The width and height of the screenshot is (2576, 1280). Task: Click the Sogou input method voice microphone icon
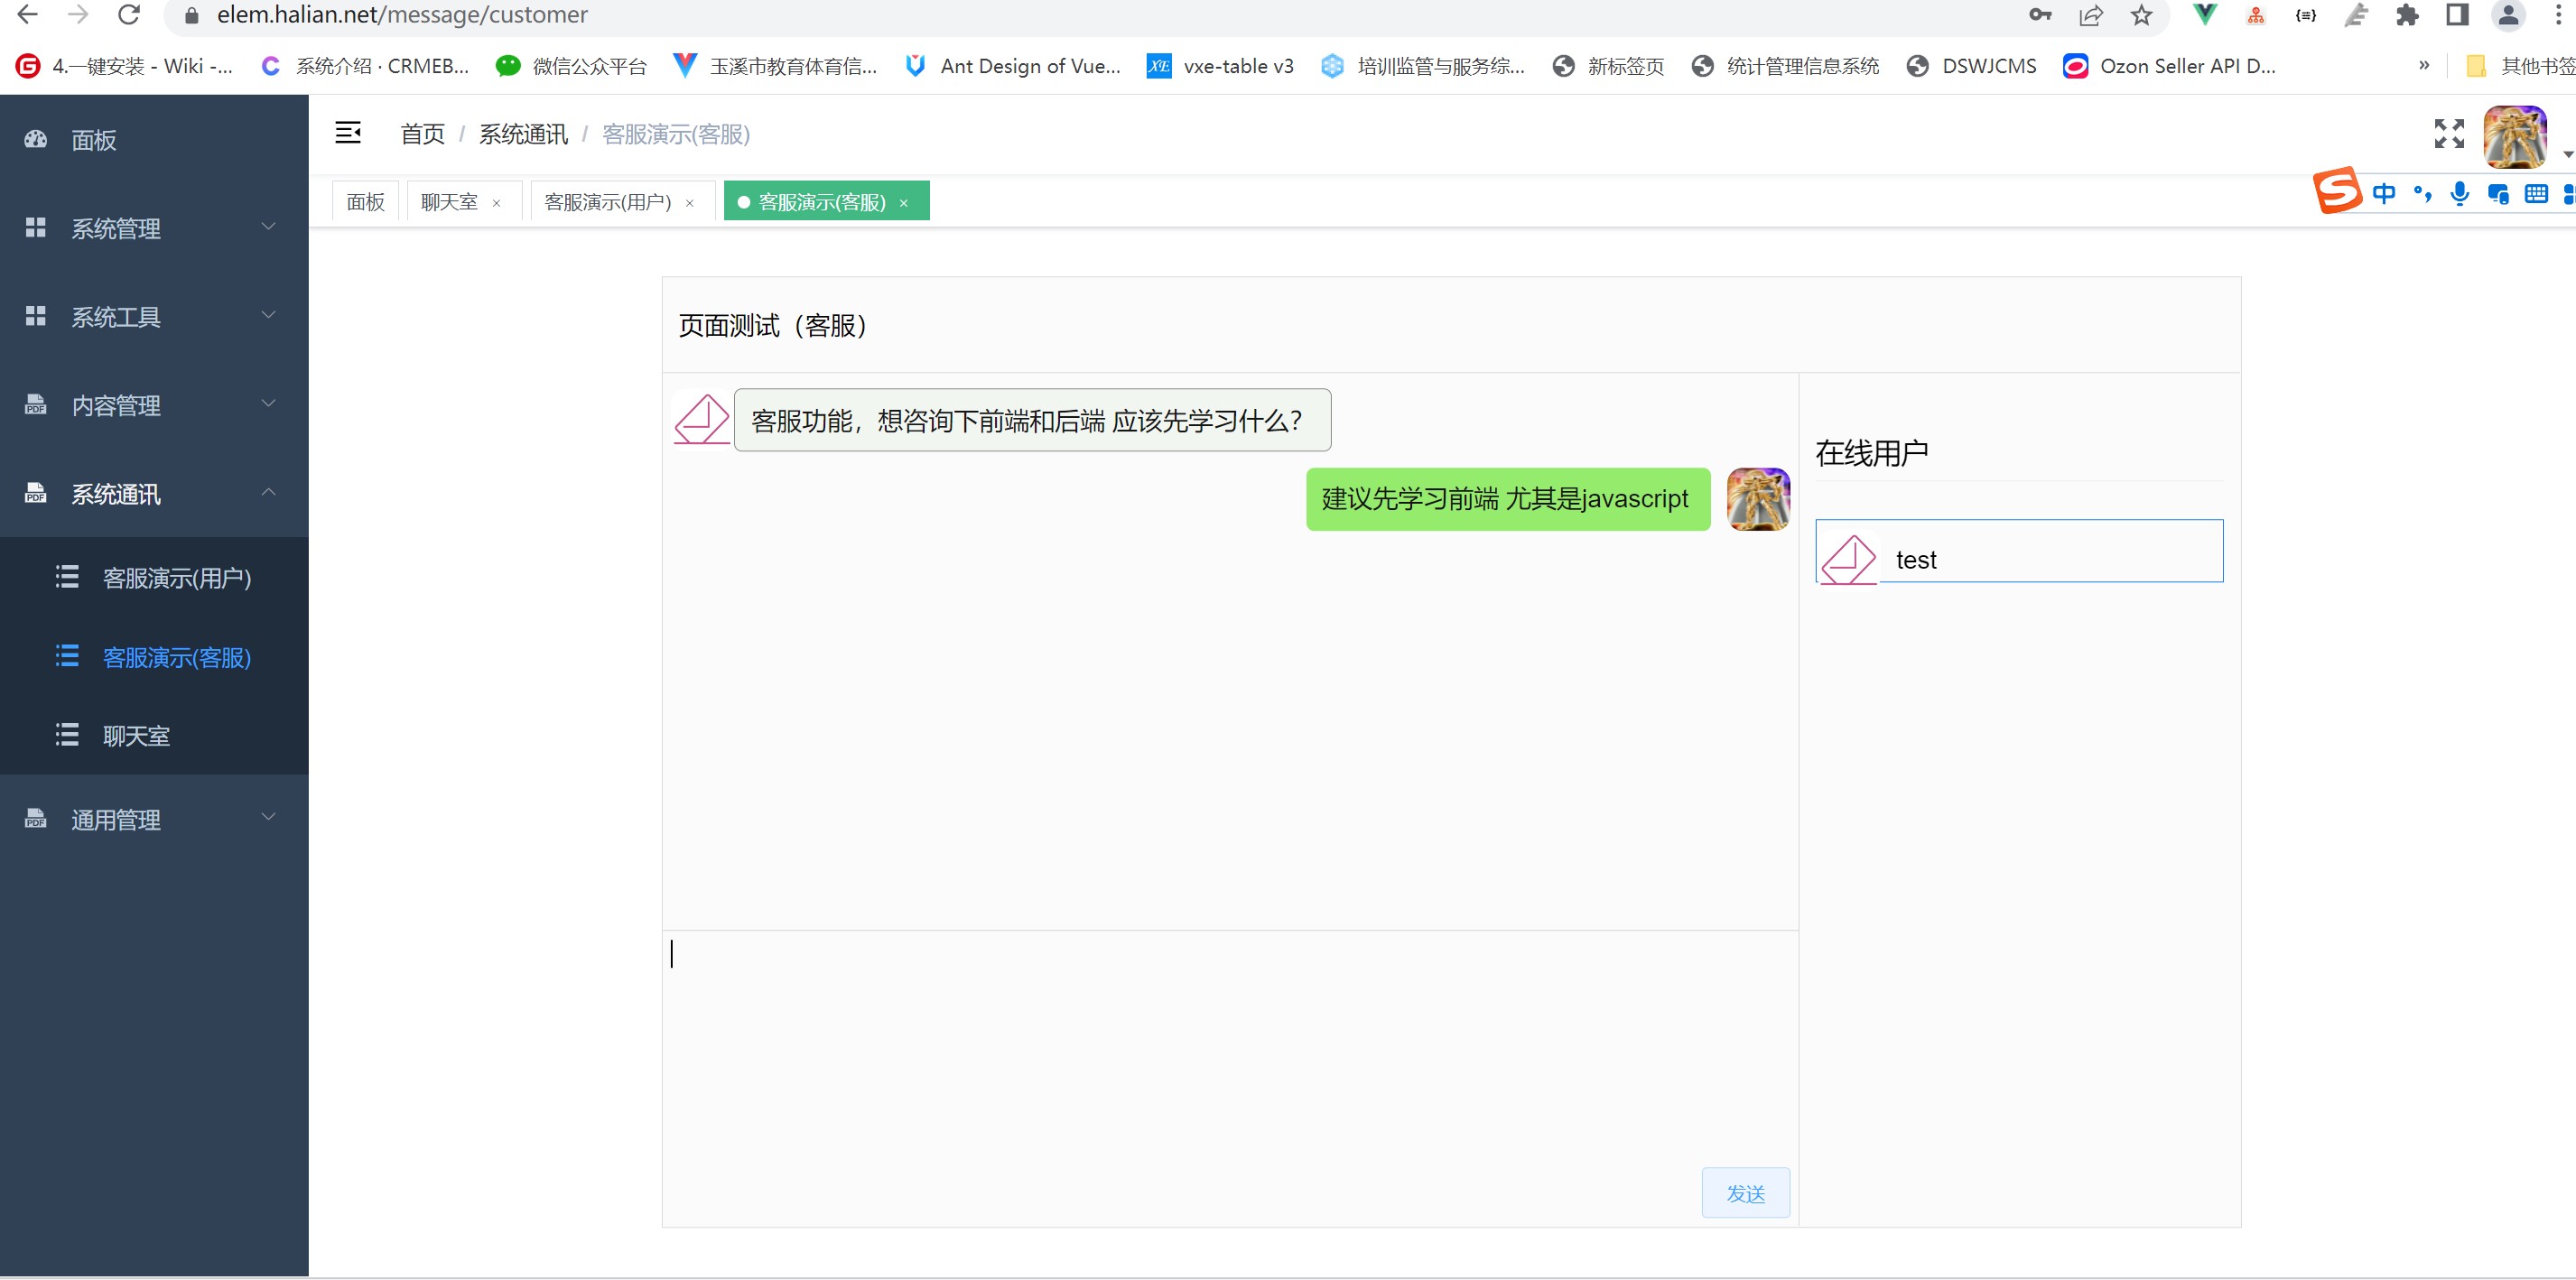click(x=2460, y=194)
